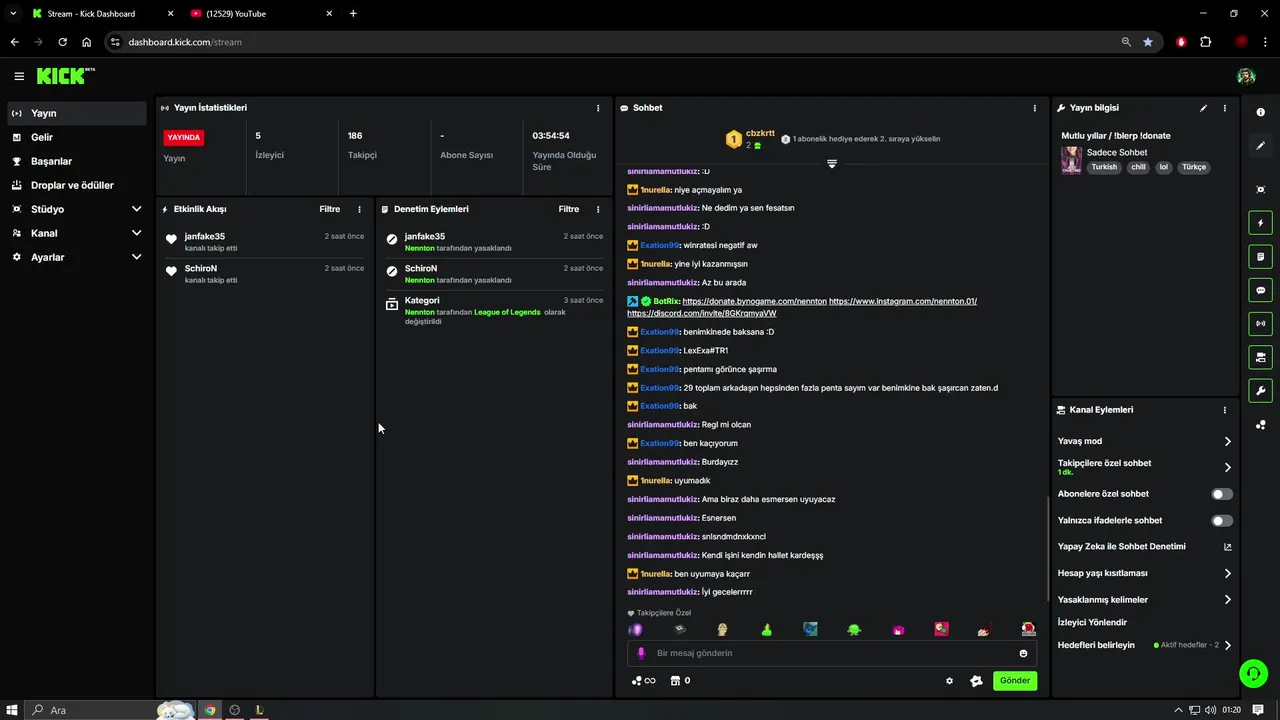Open Yavaş mod settings arrow
The image size is (1280, 720).
1227,441
